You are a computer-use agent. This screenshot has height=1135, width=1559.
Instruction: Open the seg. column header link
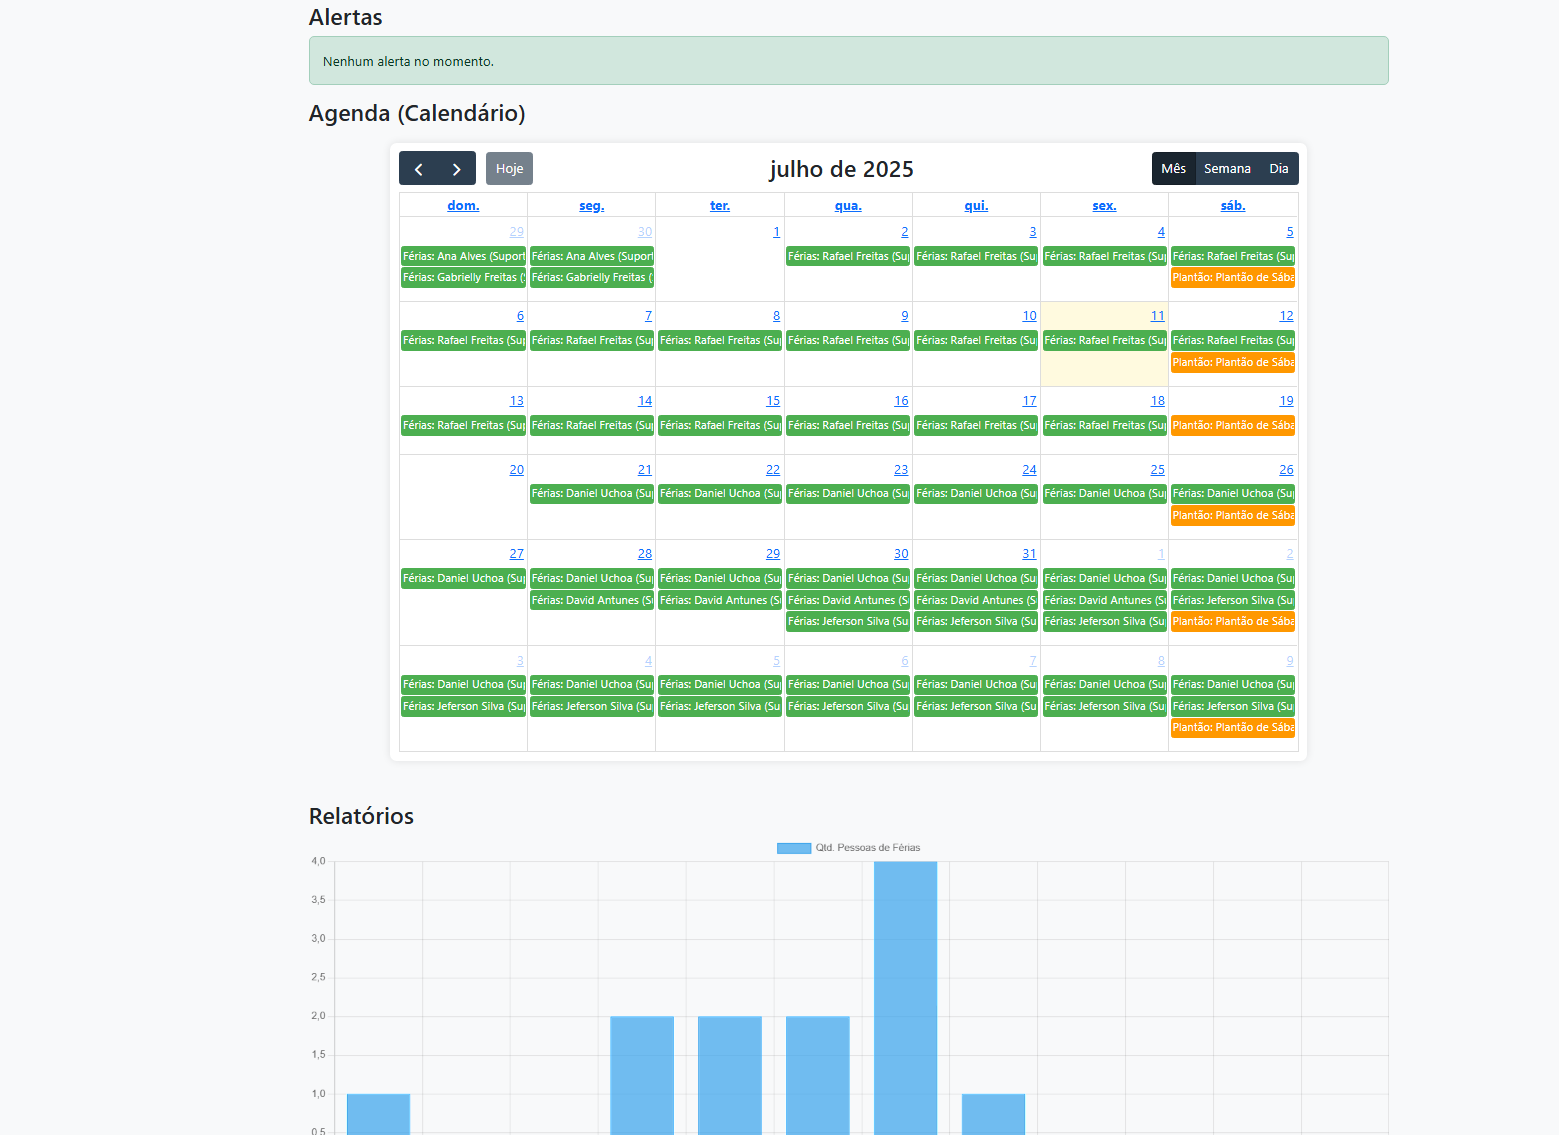[x=592, y=206]
